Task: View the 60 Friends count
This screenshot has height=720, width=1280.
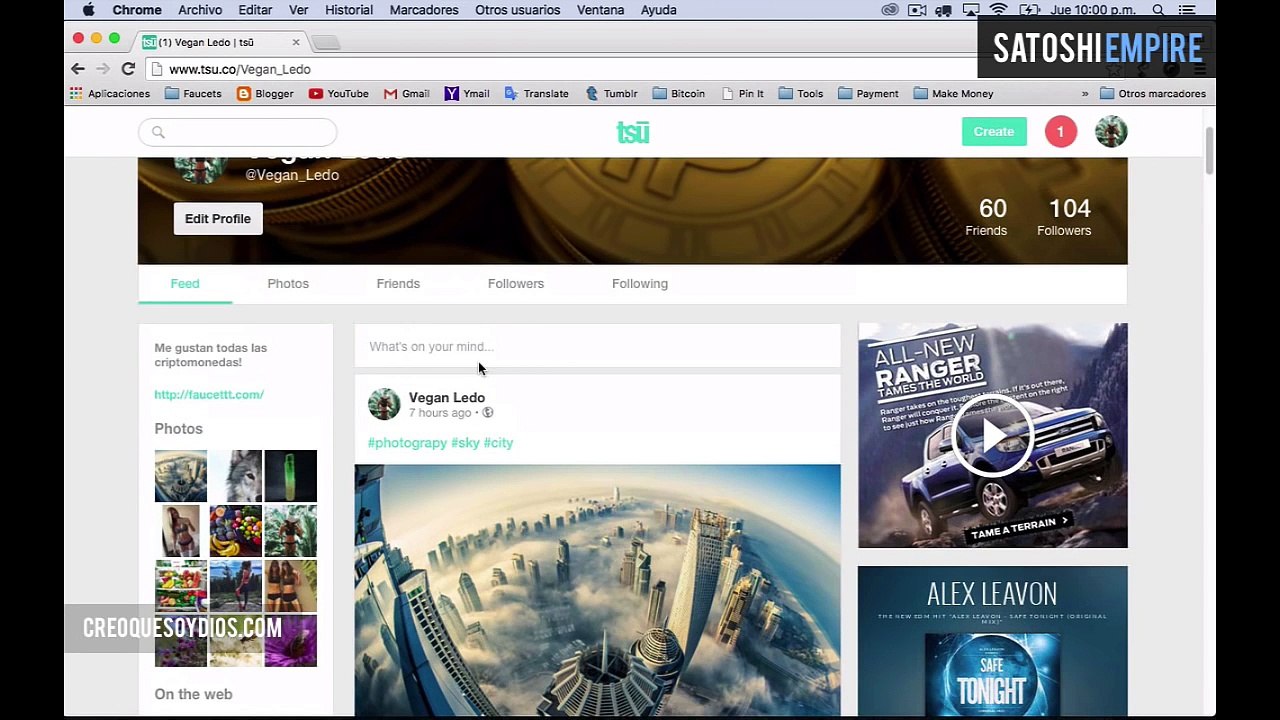Action: tap(986, 217)
